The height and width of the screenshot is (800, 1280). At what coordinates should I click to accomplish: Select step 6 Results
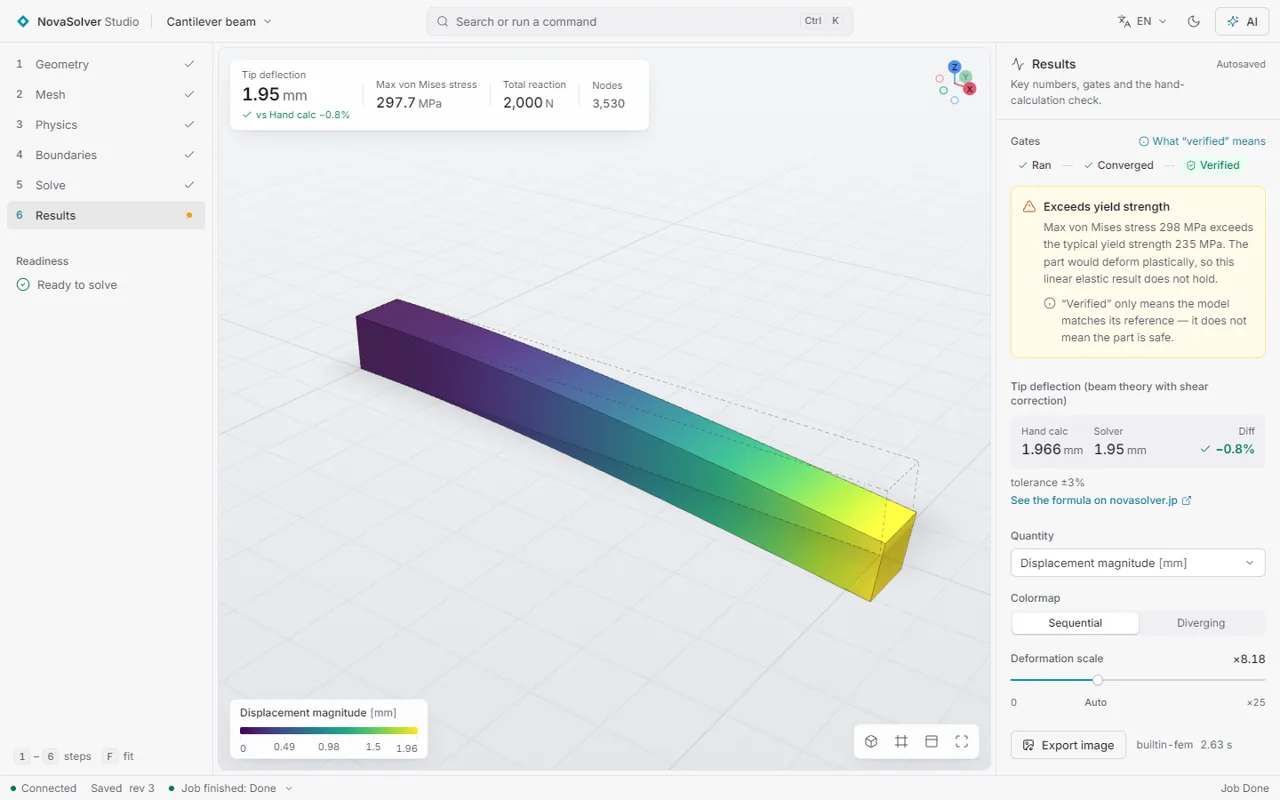pos(106,215)
